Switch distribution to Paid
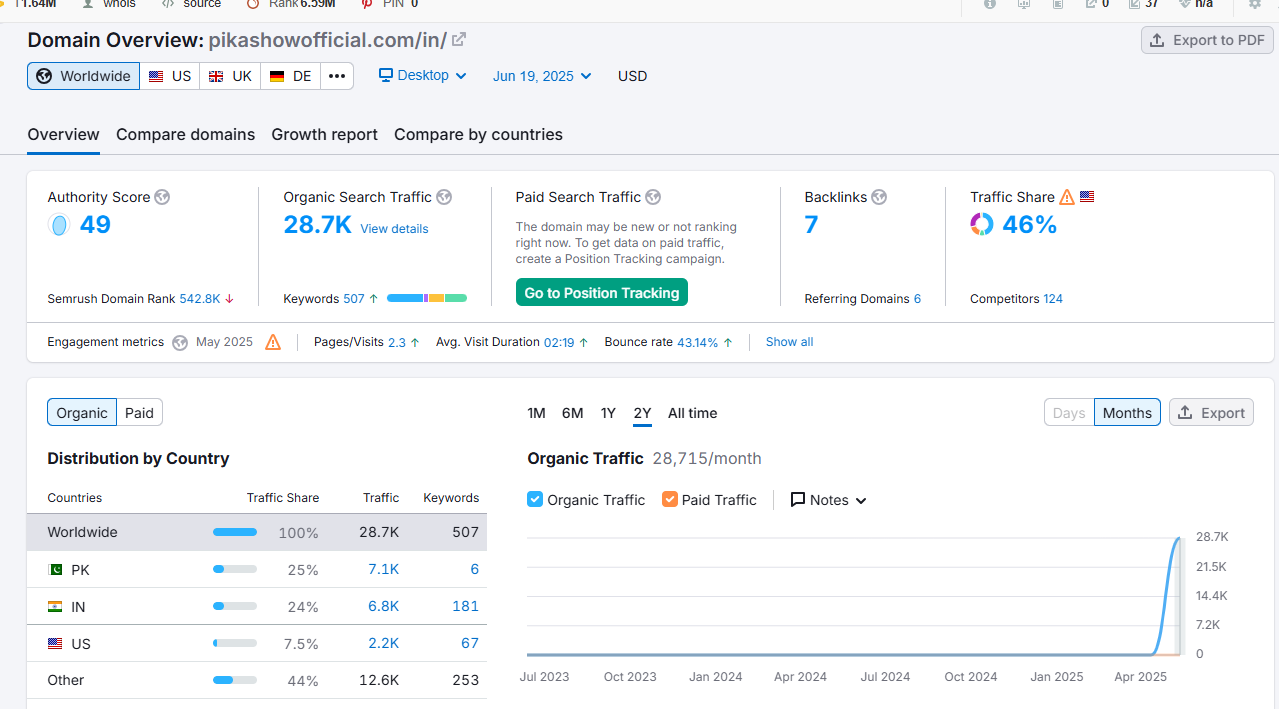 tap(140, 413)
